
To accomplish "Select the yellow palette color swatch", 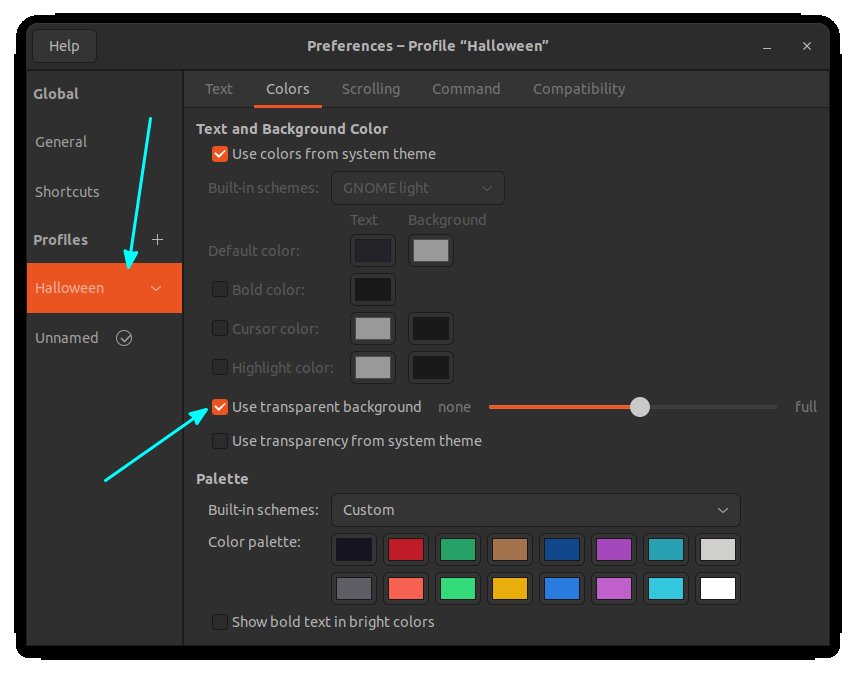I will tap(509, 588).
